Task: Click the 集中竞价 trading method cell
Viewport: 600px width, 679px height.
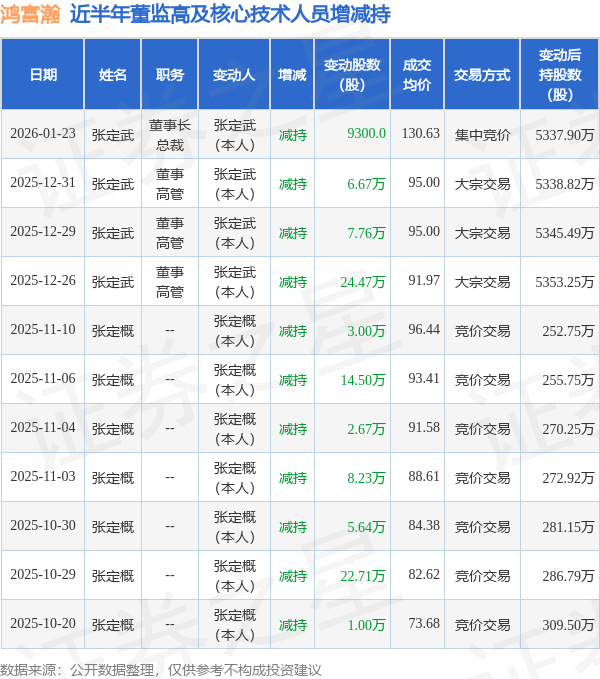Action: coord(482,135)
